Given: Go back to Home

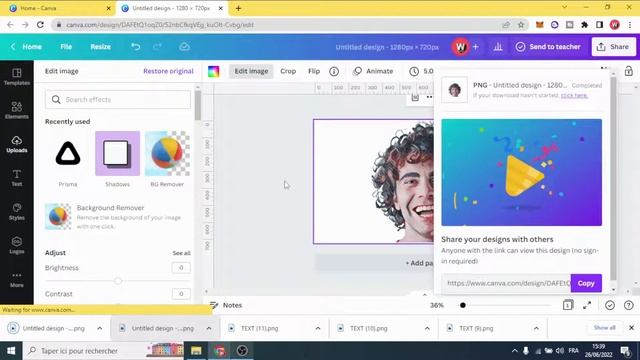Looking at the screenshot, I should click(x=27, y=47).
